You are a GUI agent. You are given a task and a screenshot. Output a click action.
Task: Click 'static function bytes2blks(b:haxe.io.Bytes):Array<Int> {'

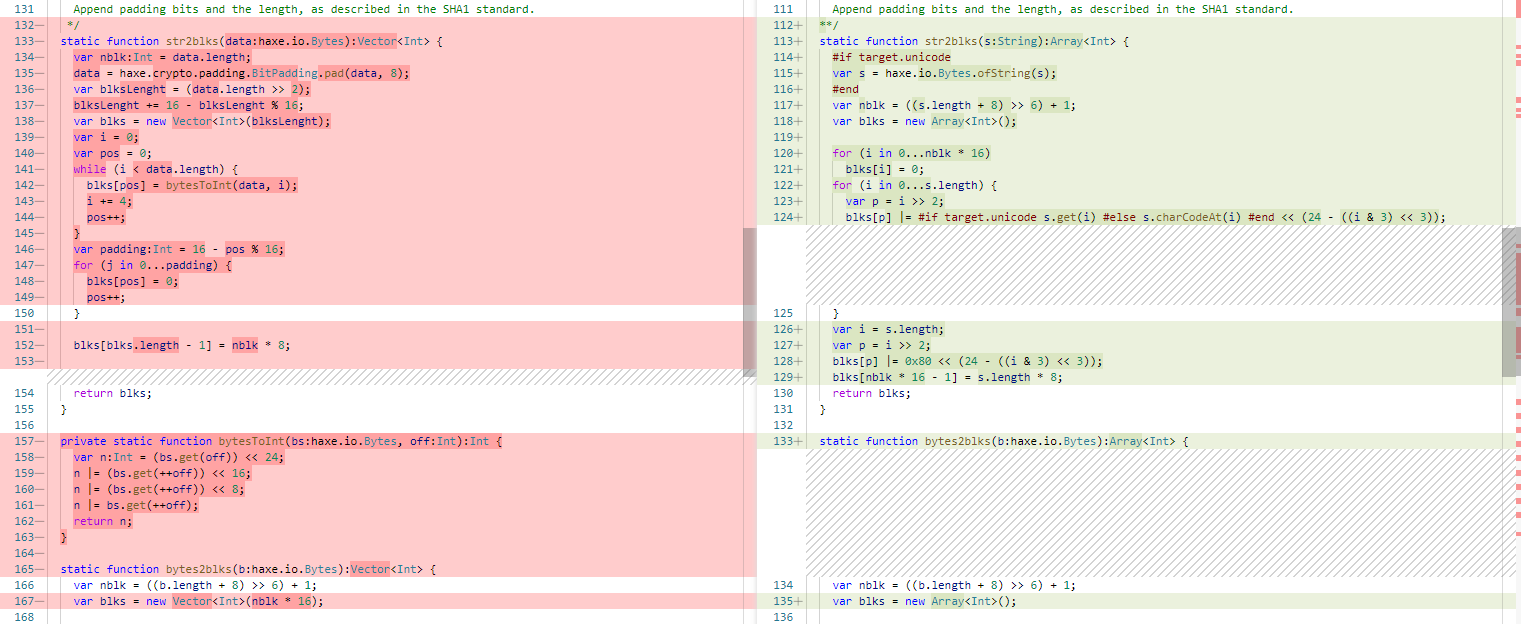(x=1003, y=441)
